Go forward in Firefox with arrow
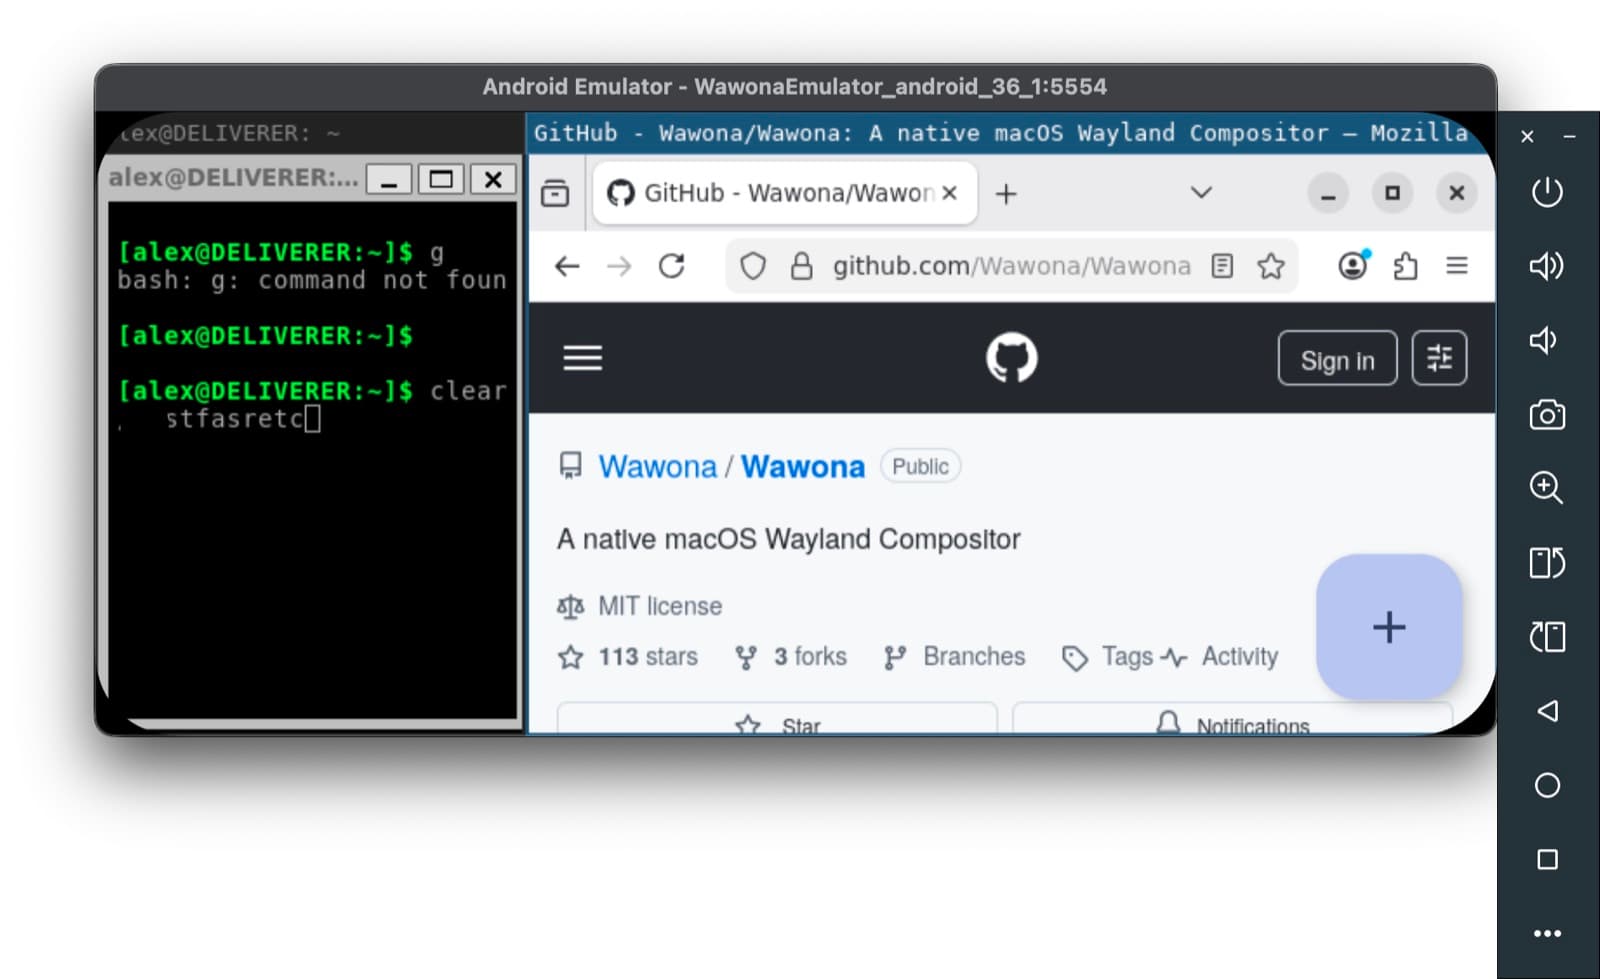Viewport: 1600px width, 979px height. click(619, 266)
